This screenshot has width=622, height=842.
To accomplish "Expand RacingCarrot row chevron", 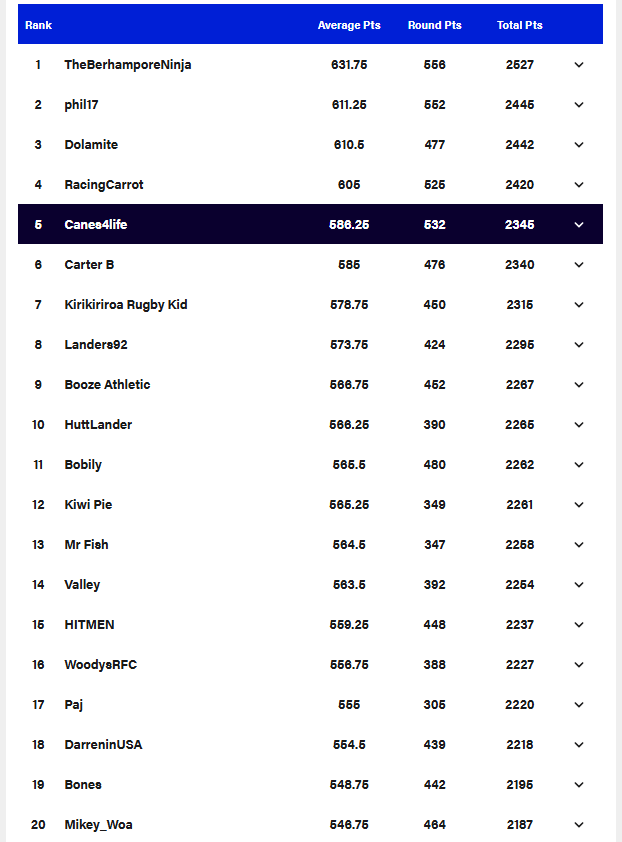I will pos(579,185).
